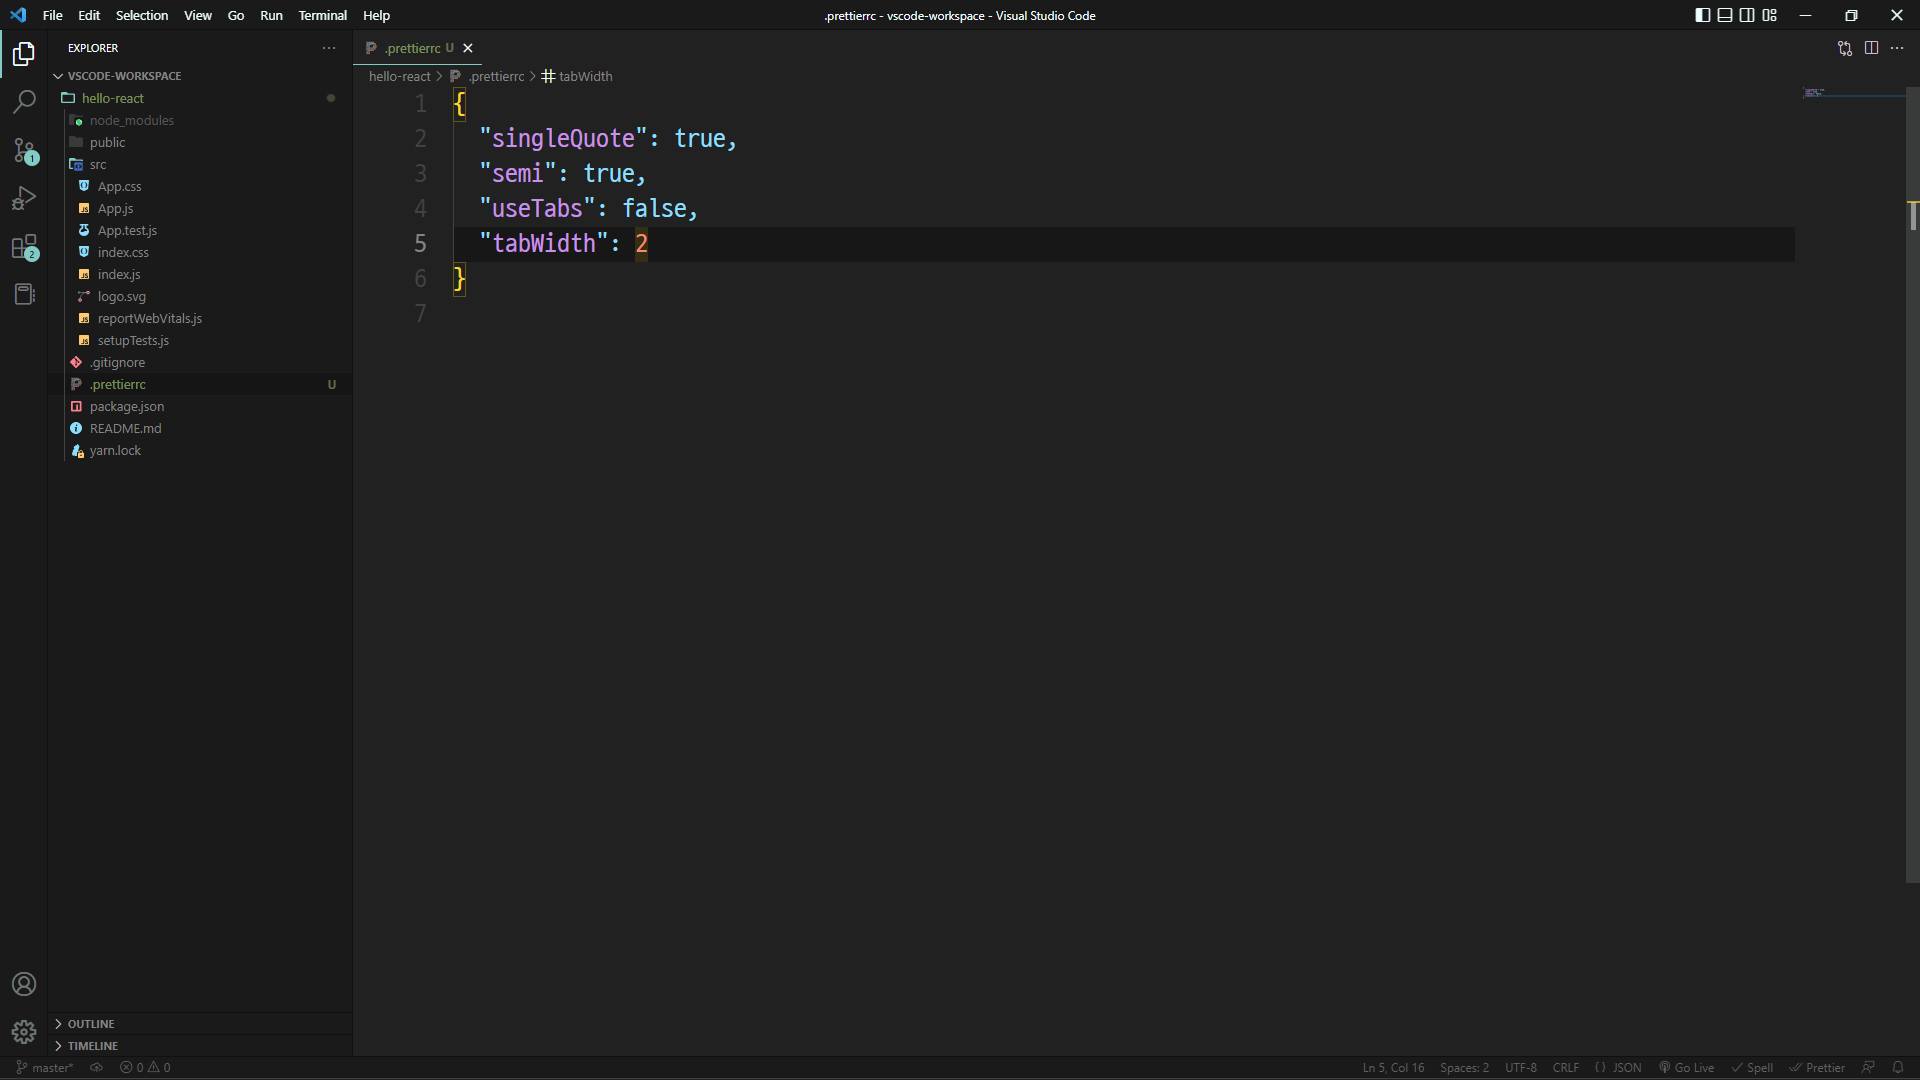This screenshot has height=1080, width=1920.
Task: Click the Synchronize Changes icon in status bar
Action: pyautogui.click(x=96, y=1067)
